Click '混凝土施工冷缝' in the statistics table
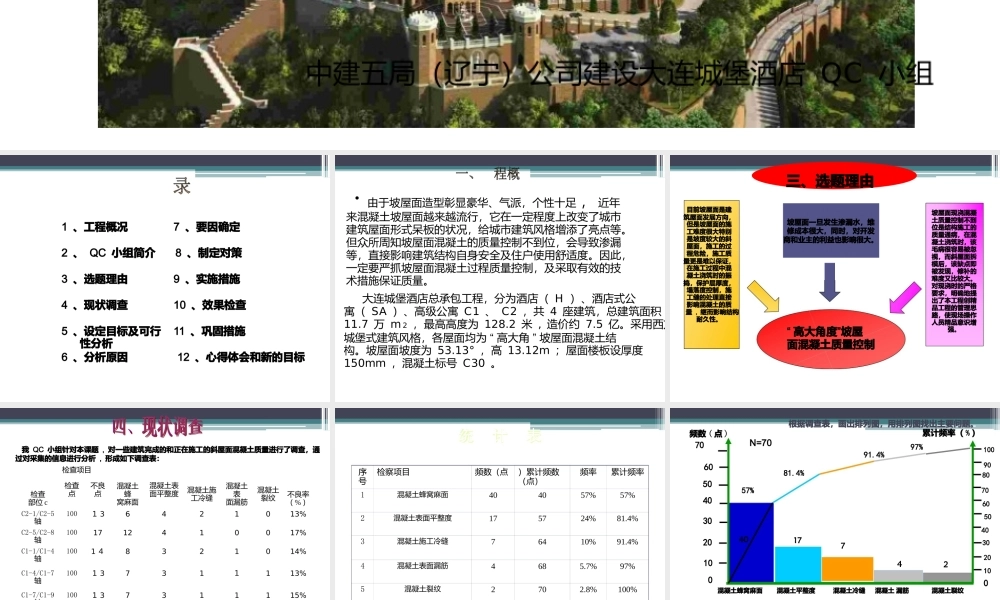 click(x=422, y=541)
